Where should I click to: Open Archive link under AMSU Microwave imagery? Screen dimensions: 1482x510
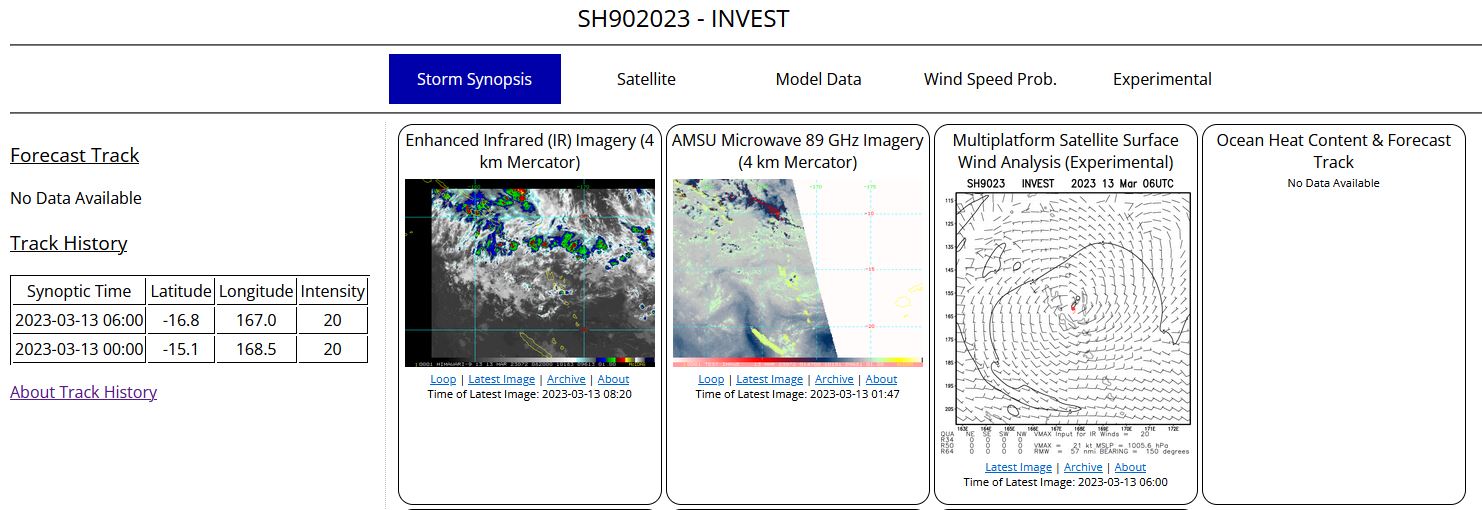[x=834, y=379]
